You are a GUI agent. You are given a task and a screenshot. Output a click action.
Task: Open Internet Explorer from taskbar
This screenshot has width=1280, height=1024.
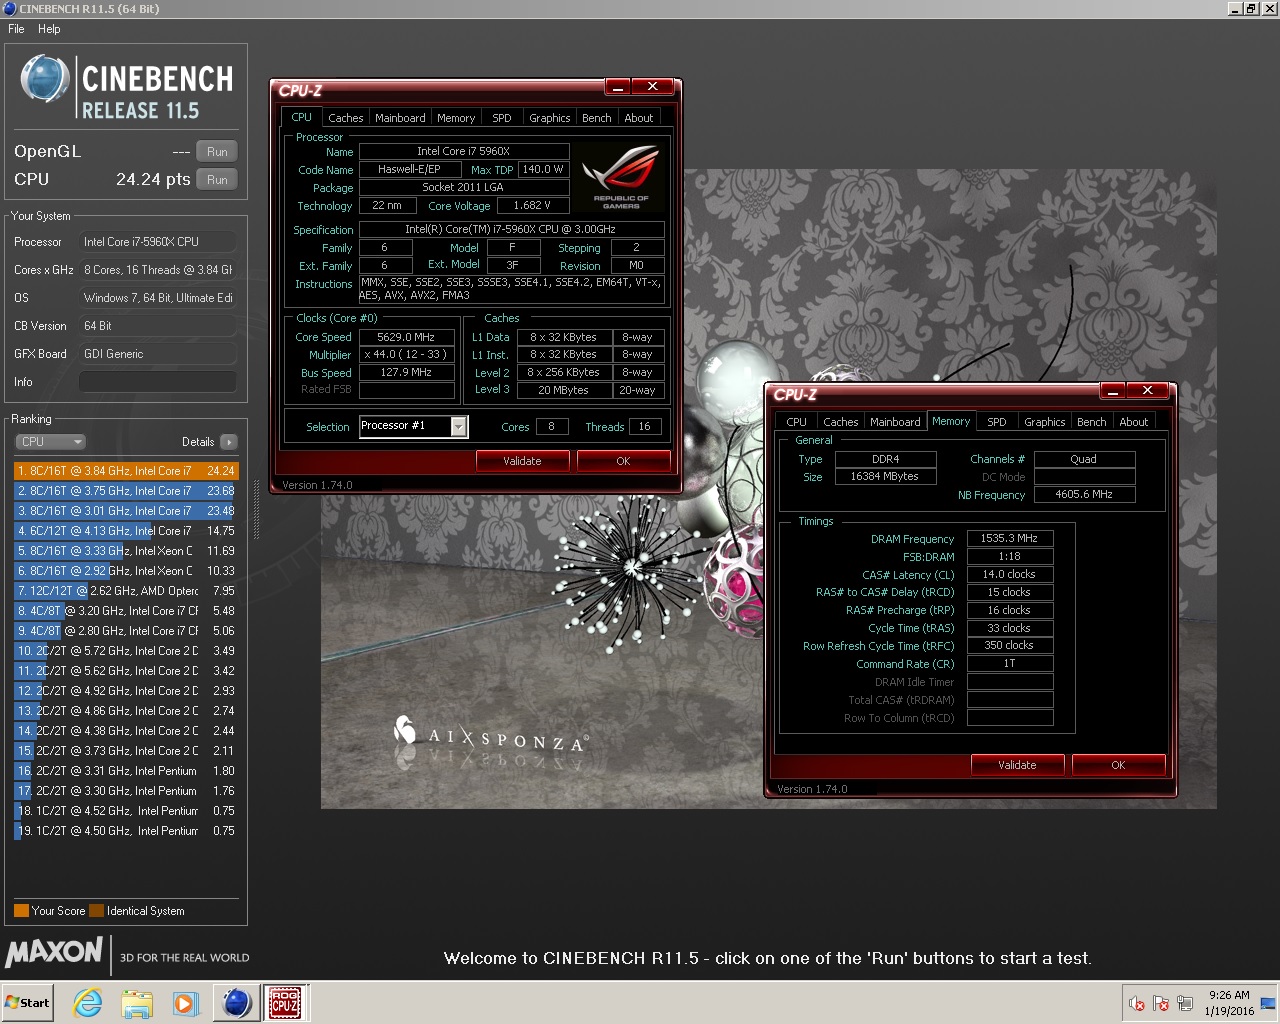pyautogui.click(x=88, y=1003)
